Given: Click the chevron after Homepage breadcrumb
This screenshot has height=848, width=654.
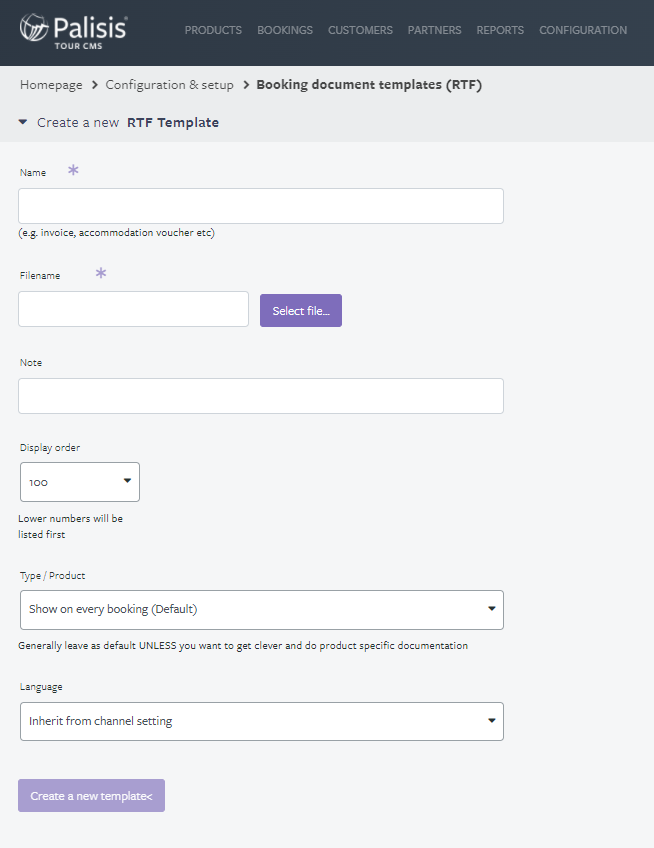Looking at the screenshot, I should click(x=95, y=85).
